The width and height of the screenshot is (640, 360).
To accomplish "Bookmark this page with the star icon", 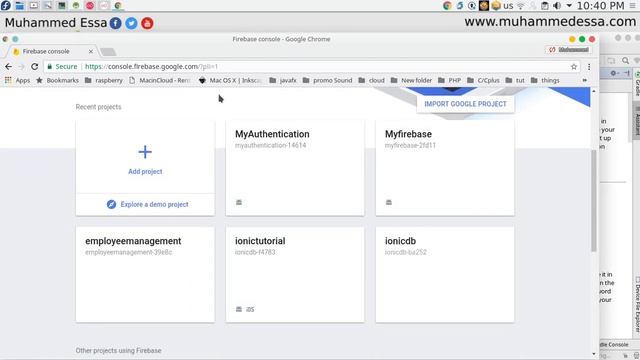I will coord(573,67).
